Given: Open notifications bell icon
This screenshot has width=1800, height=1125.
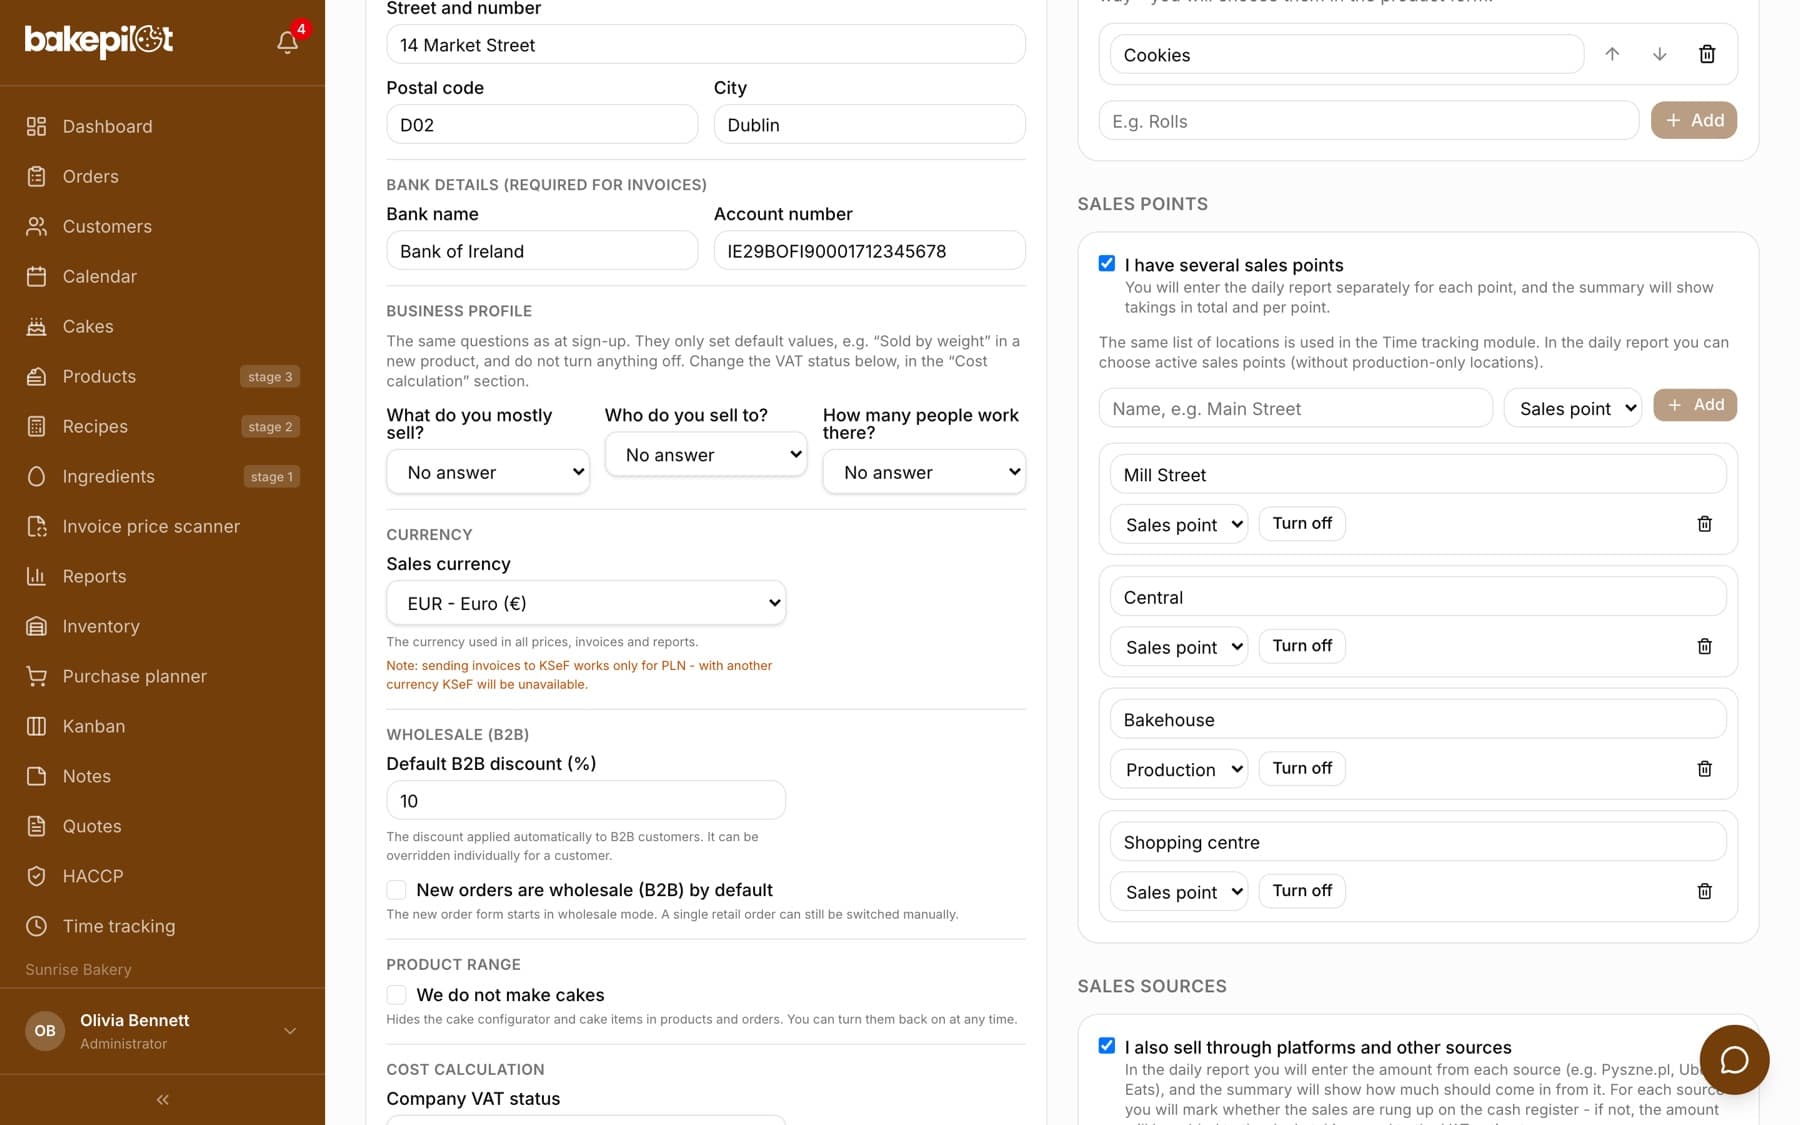Looking at the screenshot, I should (x=287, y=41).
